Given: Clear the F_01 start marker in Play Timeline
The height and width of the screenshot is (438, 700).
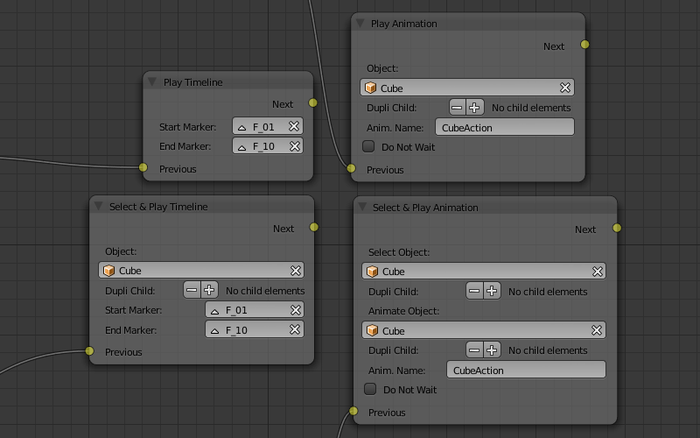Looking at the screenshot, I should [x=294, y=127].
